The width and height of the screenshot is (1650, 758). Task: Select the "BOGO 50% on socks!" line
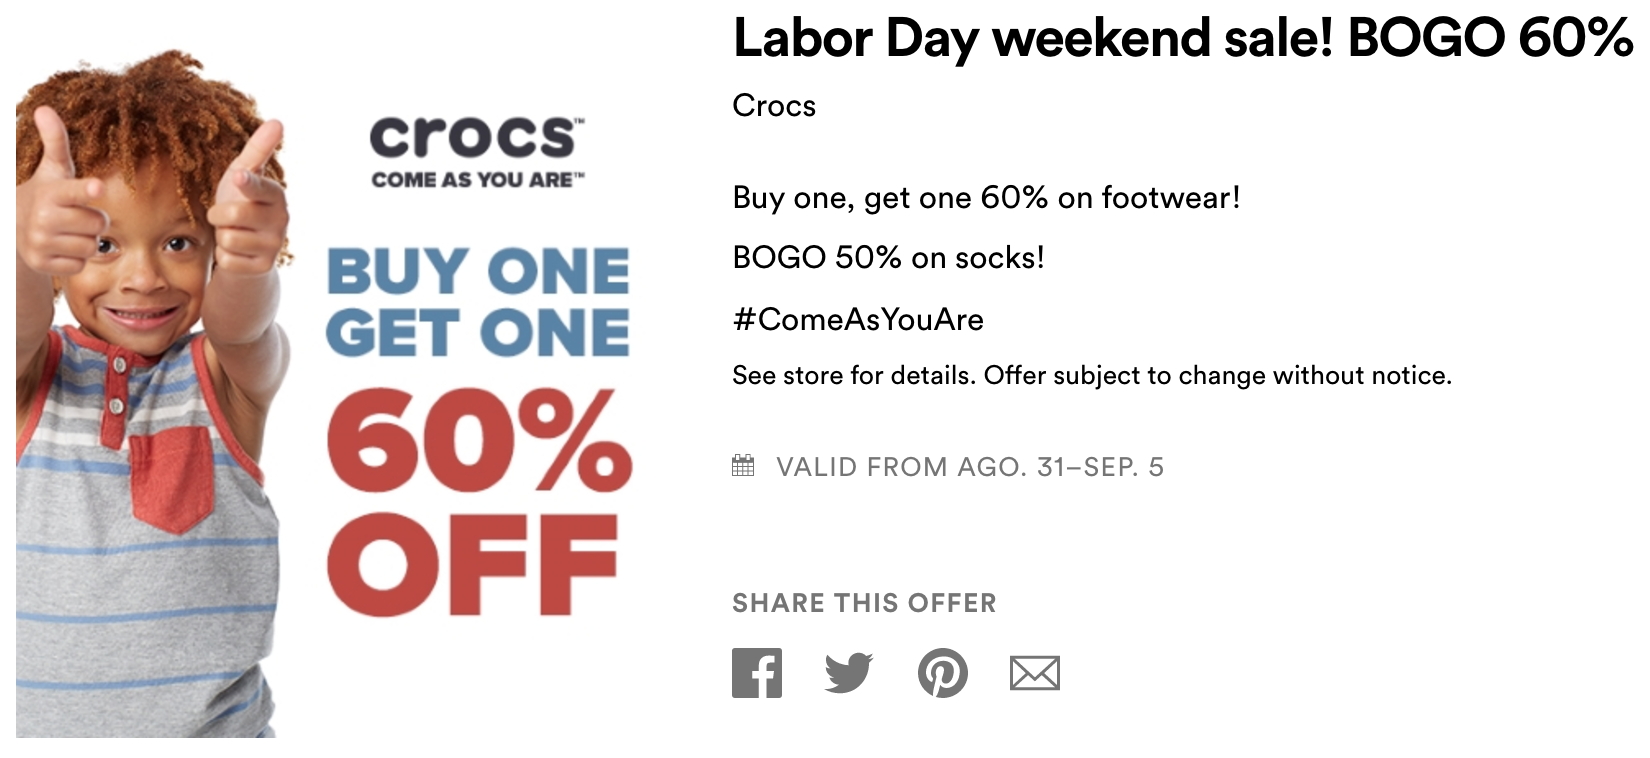tap(888, 258)
